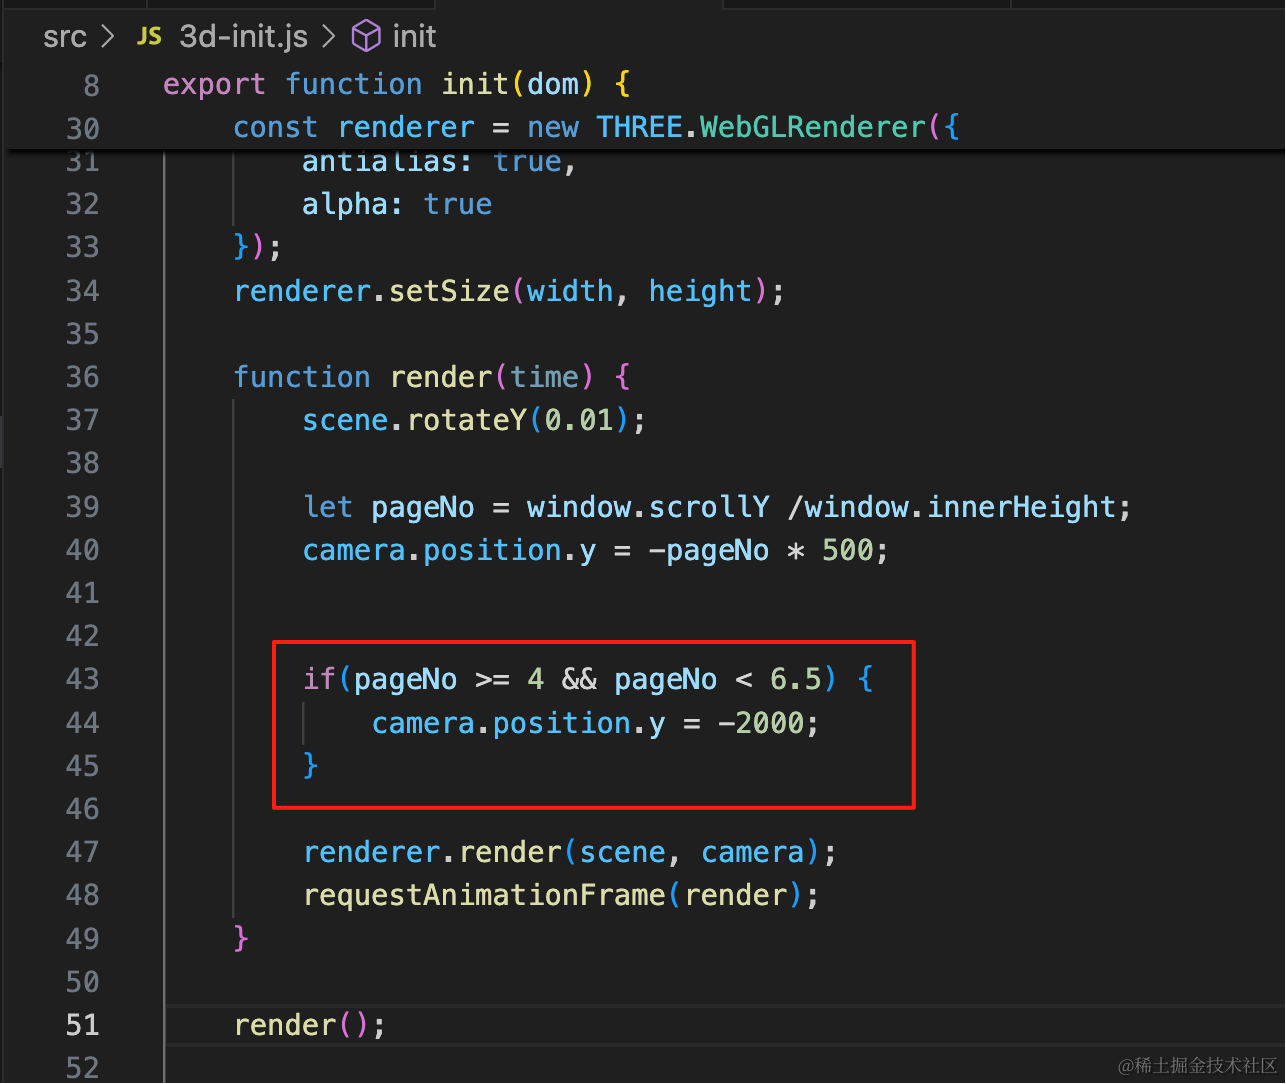Viewport: 1286px width, 1084px height.
Task: Click sticky line 'const renderer = new THREE.WebGLRenderer({'
Action: click(597, 127)
